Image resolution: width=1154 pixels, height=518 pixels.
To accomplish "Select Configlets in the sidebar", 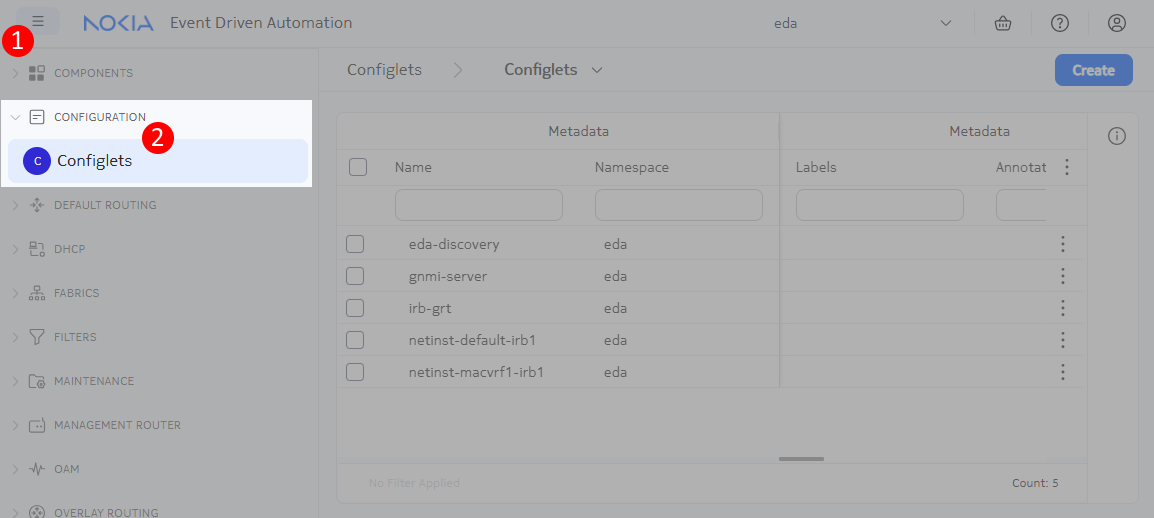I will click(x=94, y=160).
